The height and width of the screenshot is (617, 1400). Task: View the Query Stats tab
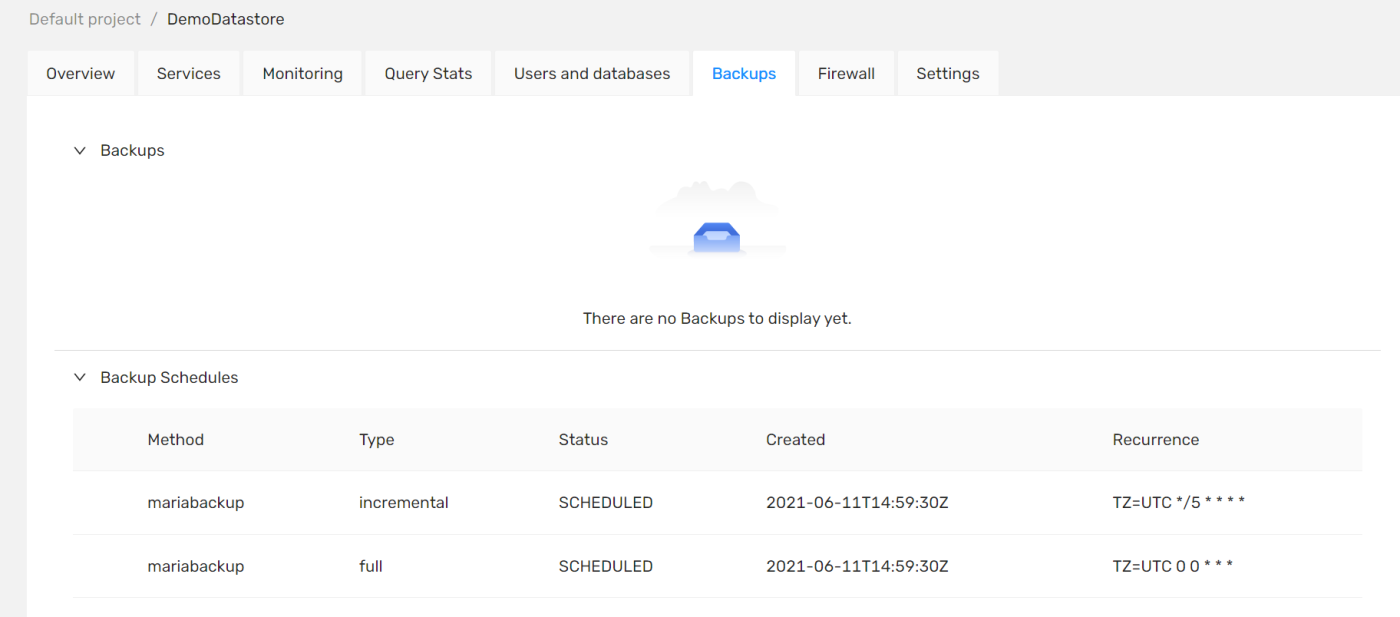(x=428, y=72)
